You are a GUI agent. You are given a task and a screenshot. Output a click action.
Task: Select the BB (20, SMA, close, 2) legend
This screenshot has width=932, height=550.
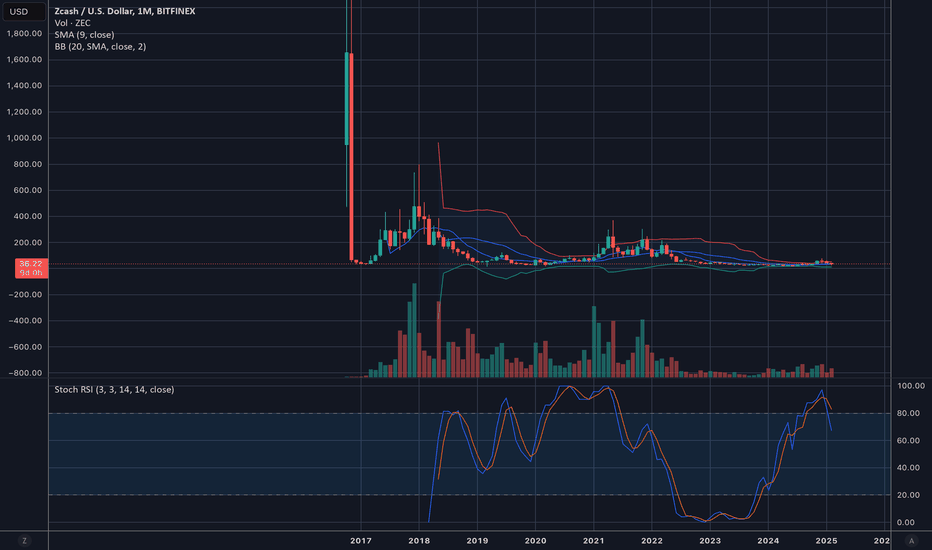point(100,46)
